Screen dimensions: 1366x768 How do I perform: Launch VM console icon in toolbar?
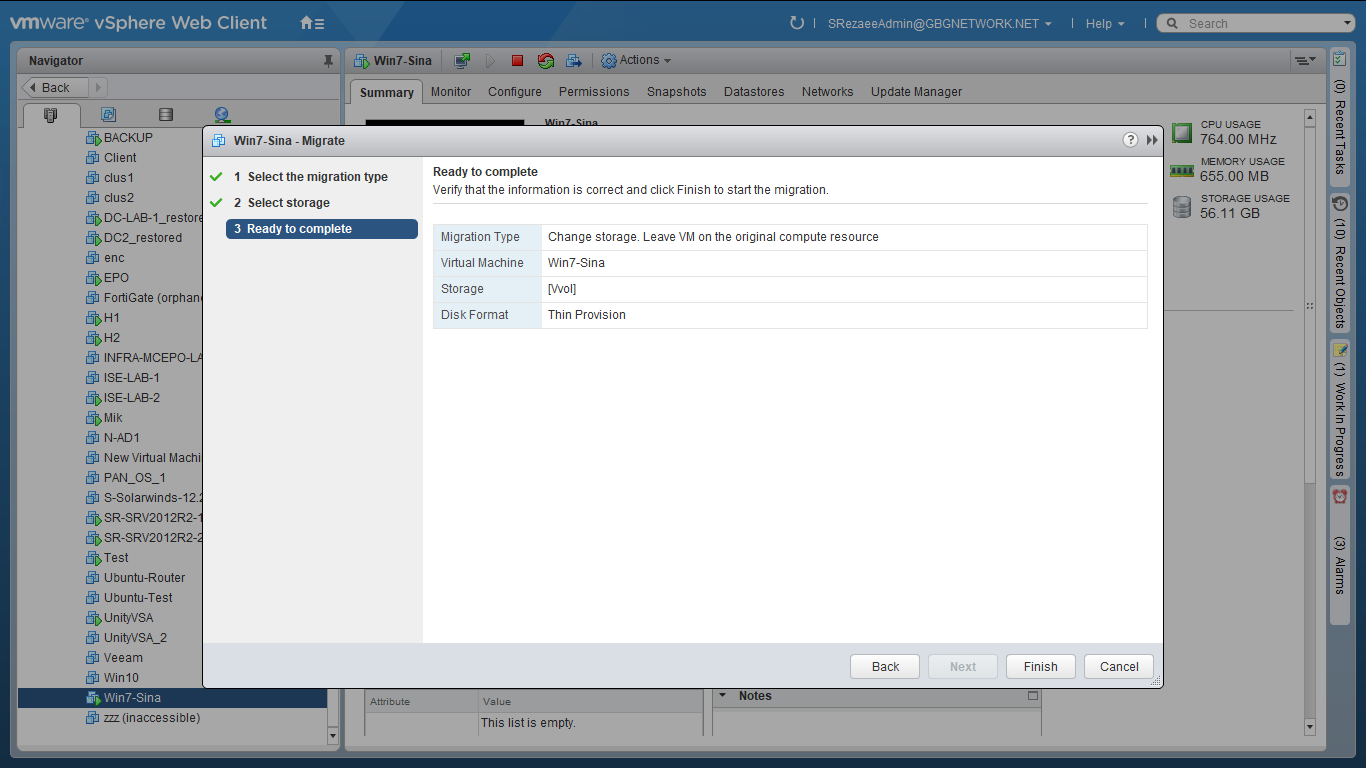(x=462, y=61)
